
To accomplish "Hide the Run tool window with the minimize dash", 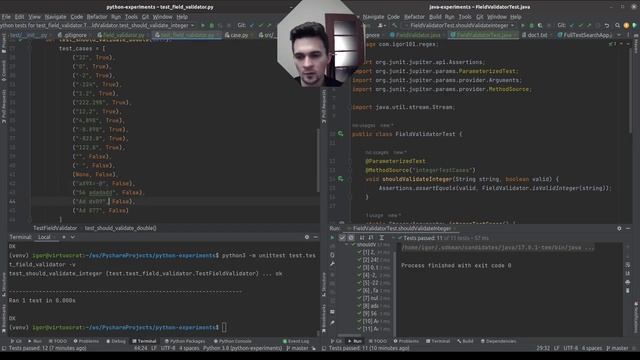I will pos(628,229).
